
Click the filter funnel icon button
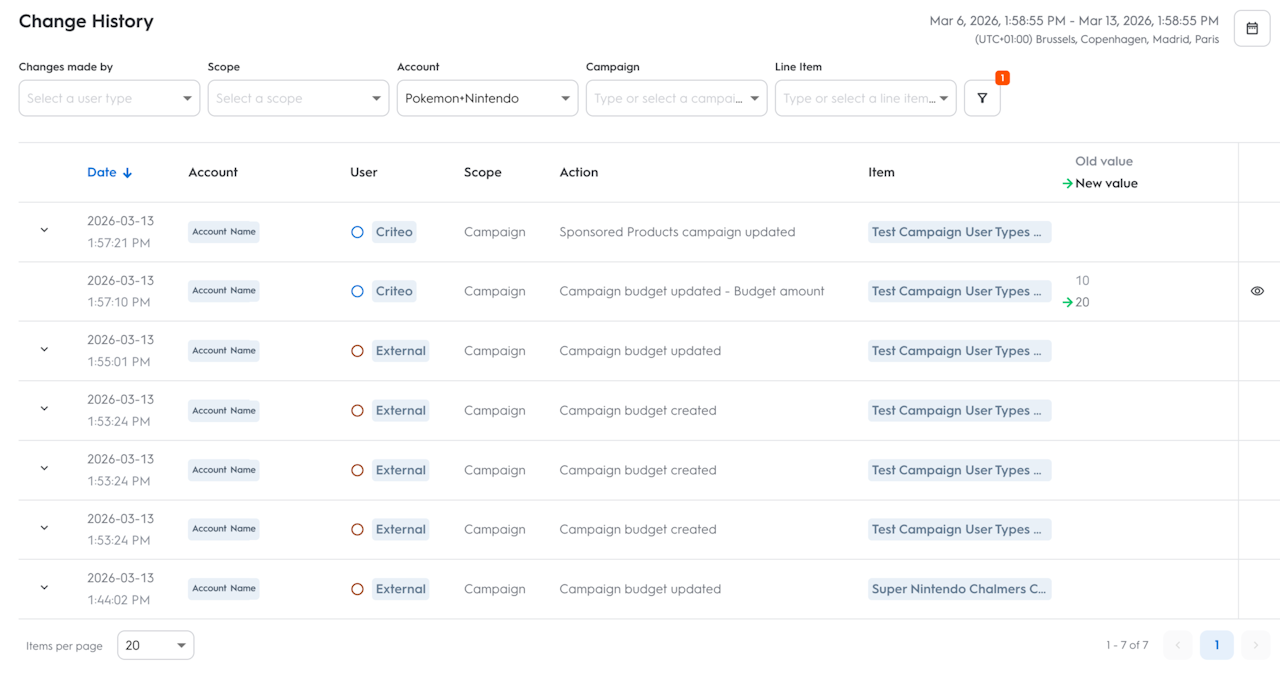click(x=982, y=98)
